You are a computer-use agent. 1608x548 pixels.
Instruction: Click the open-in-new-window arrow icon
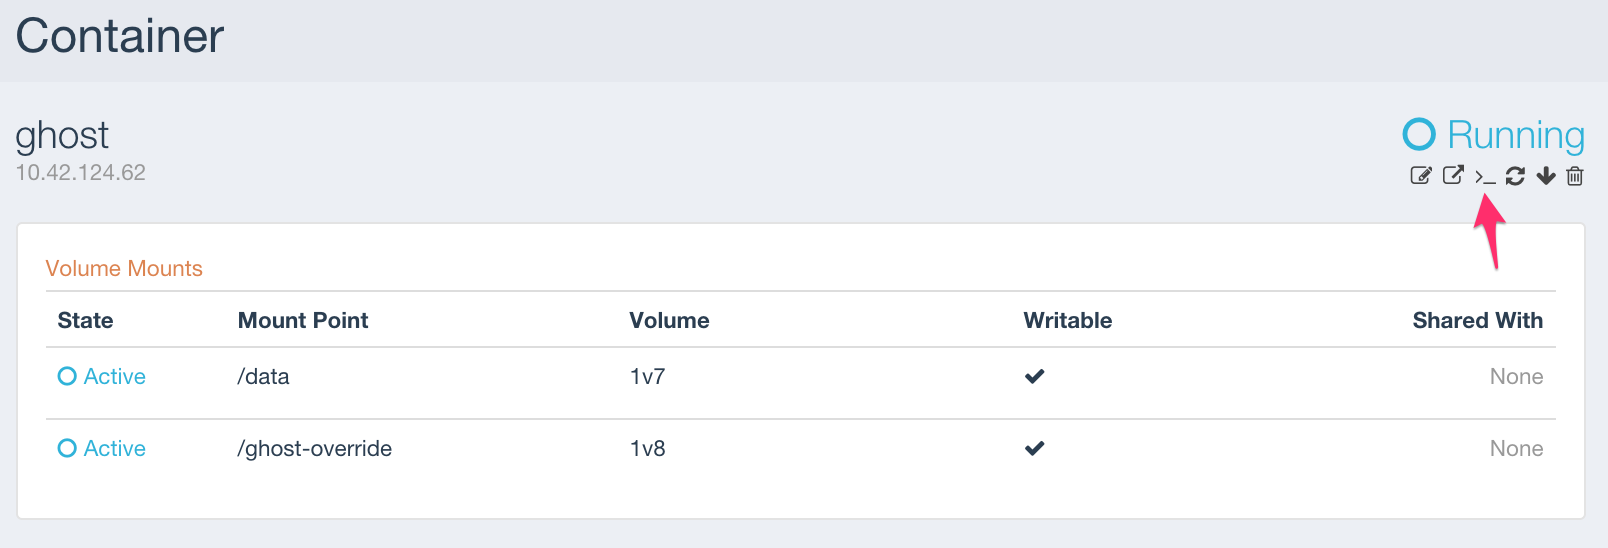[x=1453, y=175]
